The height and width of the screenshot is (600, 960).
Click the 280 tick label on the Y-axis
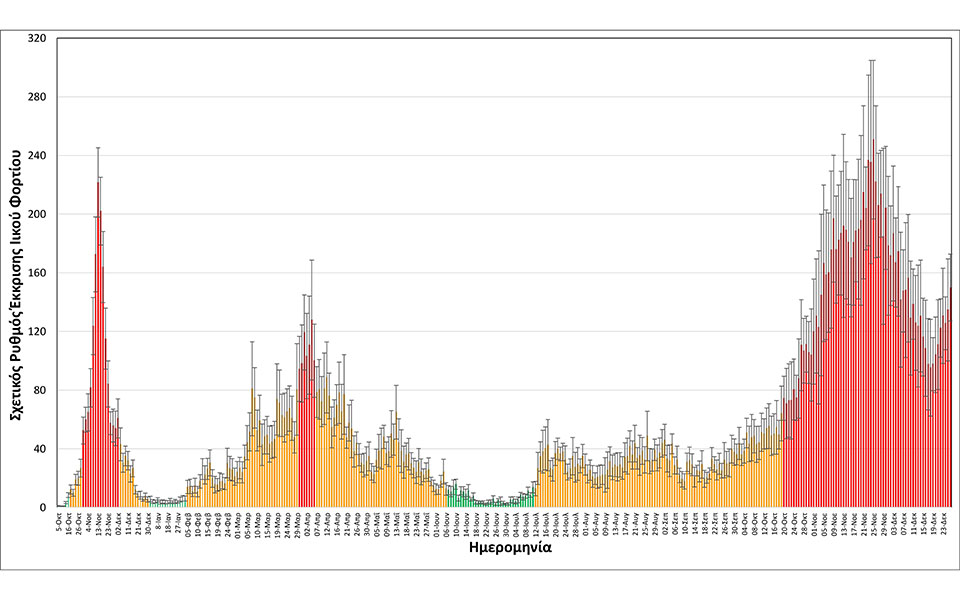click(x=39, y=98)
